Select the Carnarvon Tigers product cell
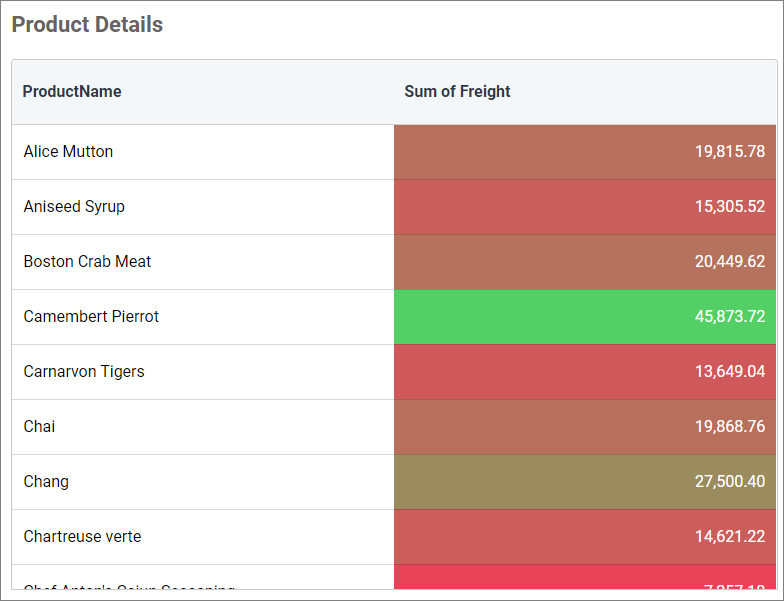This screenshot has height=601, width=784. click(84, 372)
